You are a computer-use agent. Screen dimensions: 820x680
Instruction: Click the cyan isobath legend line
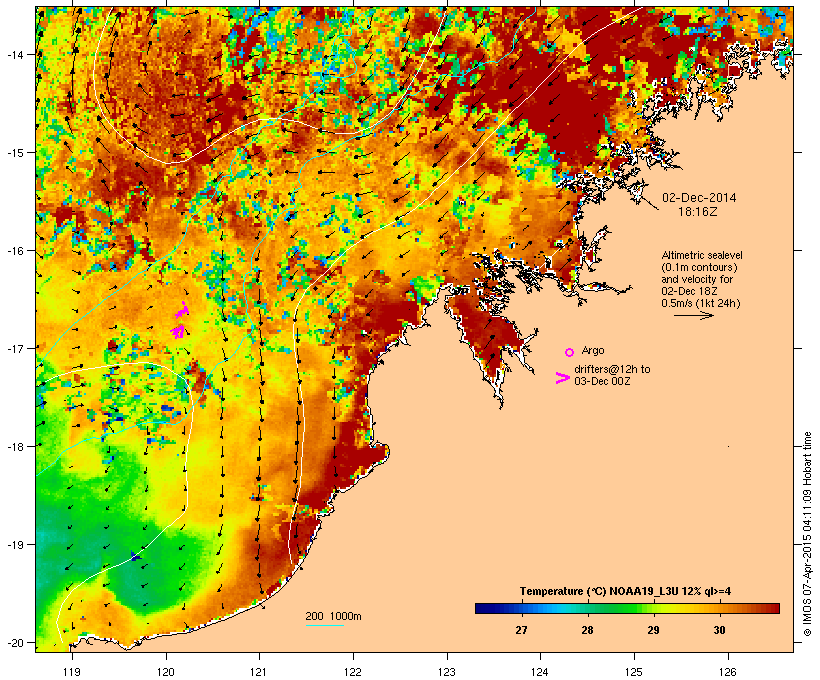(324, 625)
